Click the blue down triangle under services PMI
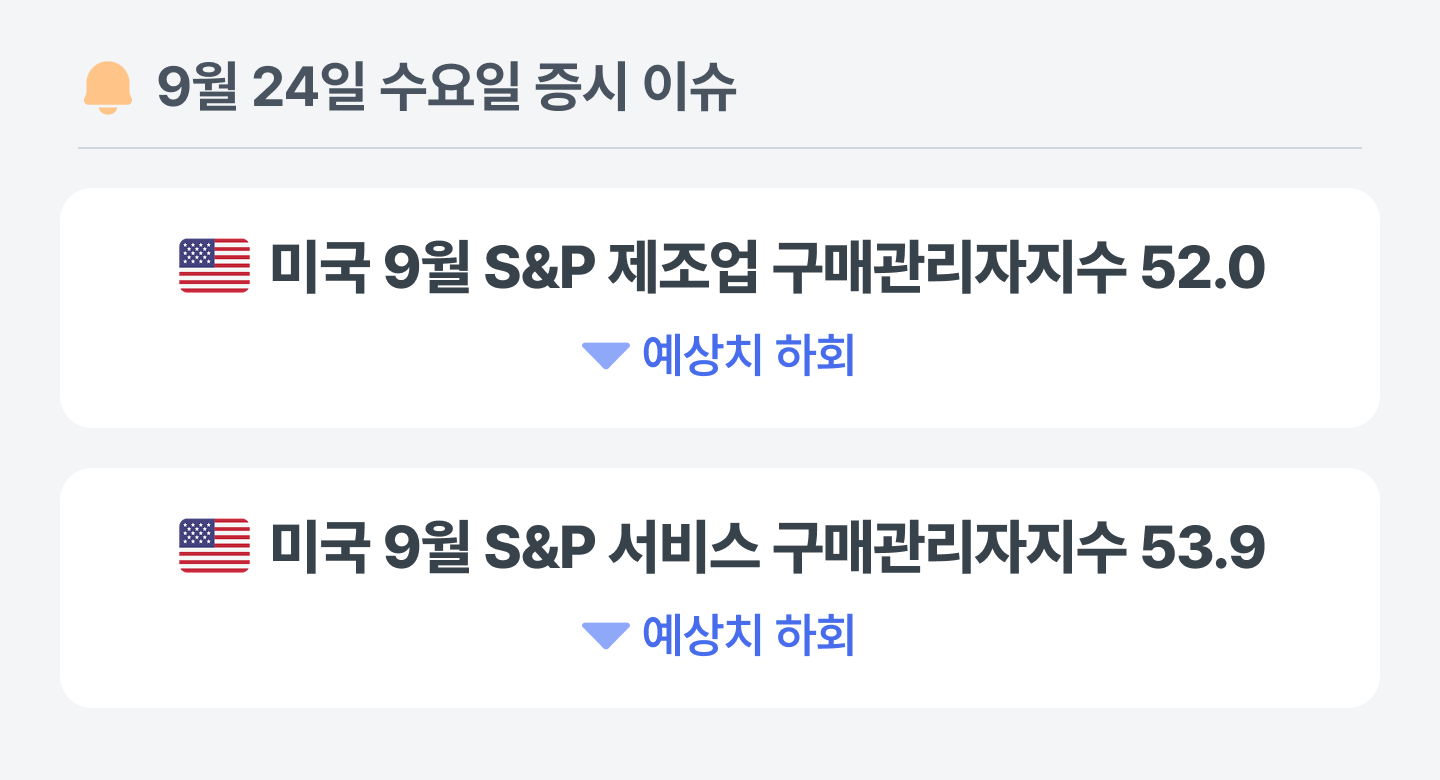This screenshot has height=780, width=1440. coord(605,636)
